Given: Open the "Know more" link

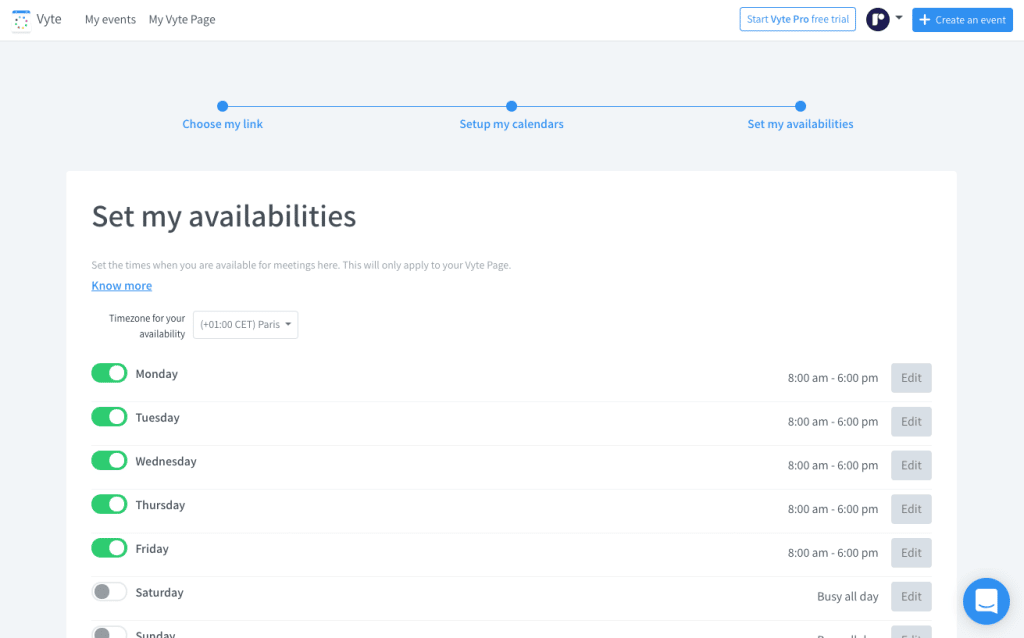Looking at the screenshot, I should 121,285.
